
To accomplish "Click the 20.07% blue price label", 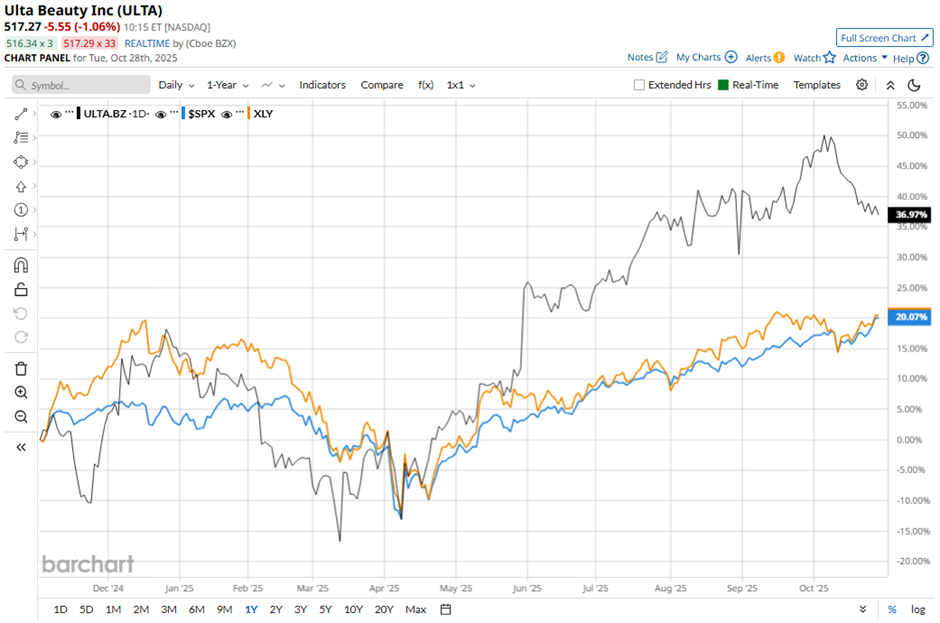I will click(x=910, y=317).
